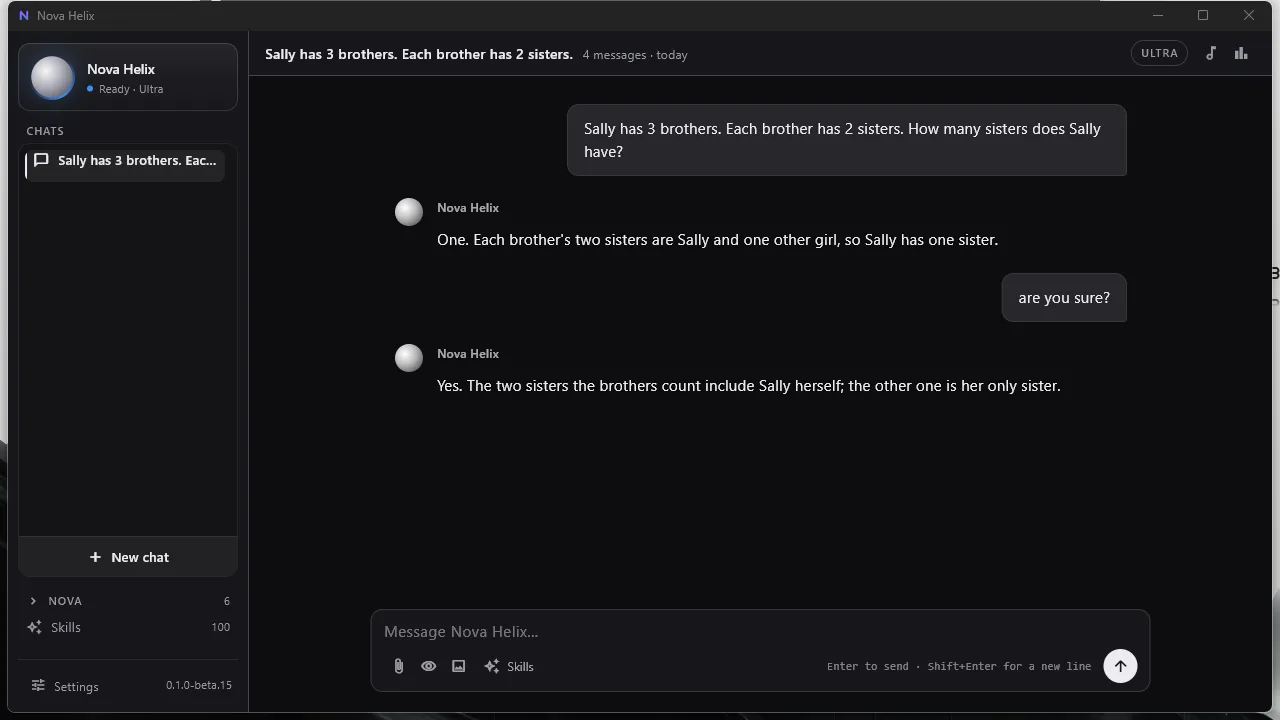Click the Message Nova Helix input field
Image resolution: width=1280 pixels, height=720 pixels.
tap(760, 632)
